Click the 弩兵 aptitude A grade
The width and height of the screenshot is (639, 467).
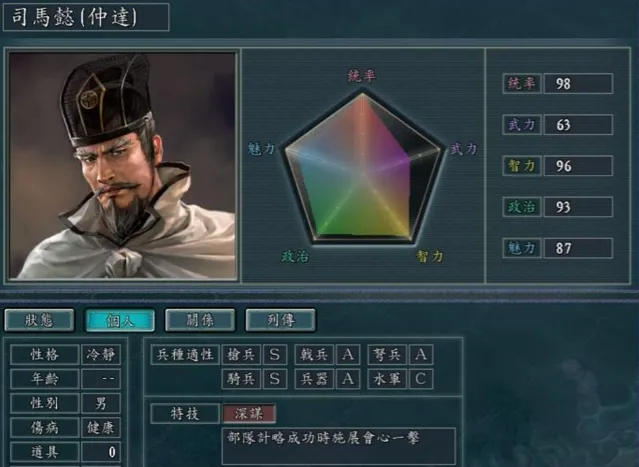(x=421, y=355)
